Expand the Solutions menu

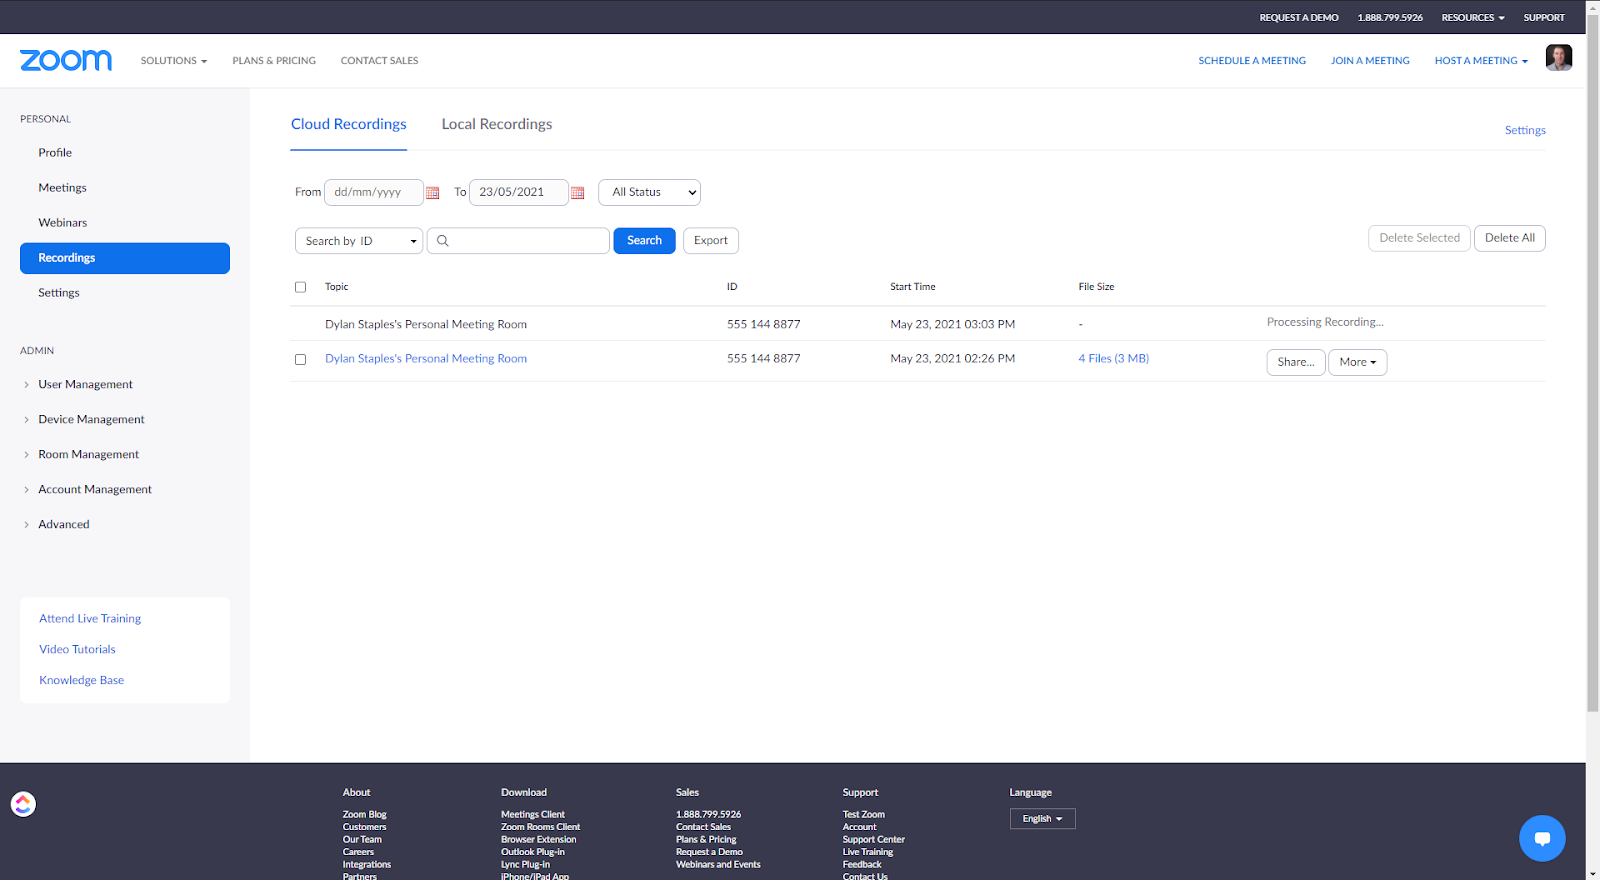pyautogui.click(x=174, y=61)
